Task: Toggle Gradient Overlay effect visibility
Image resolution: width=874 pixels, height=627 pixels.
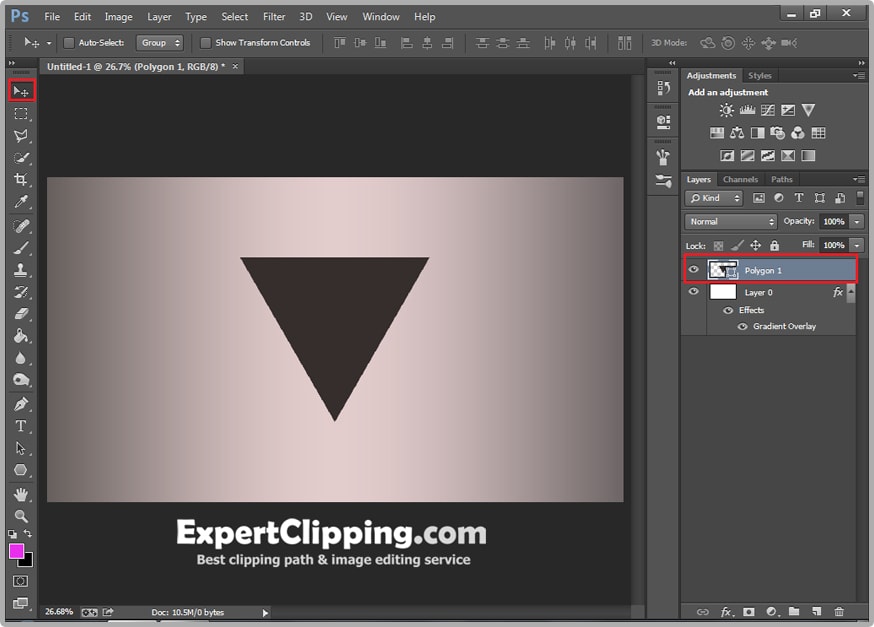Action: (742, 327)
